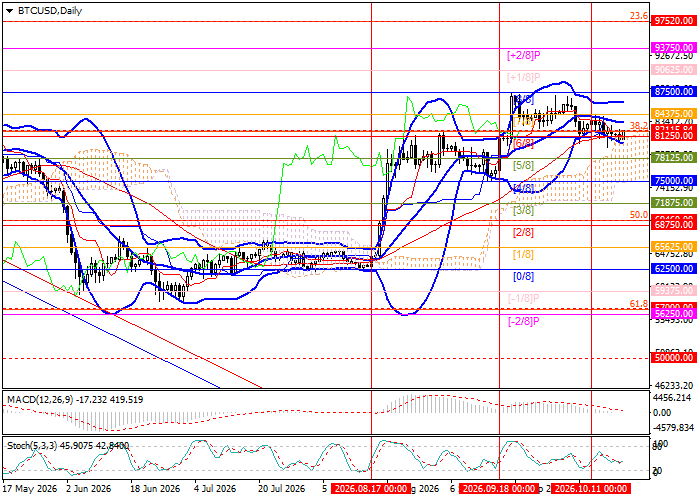This screenshot has height=500, width=700.
Task: Select the 84375.00 orange price label
Action: pyautogui.click(x=674, y=114)
